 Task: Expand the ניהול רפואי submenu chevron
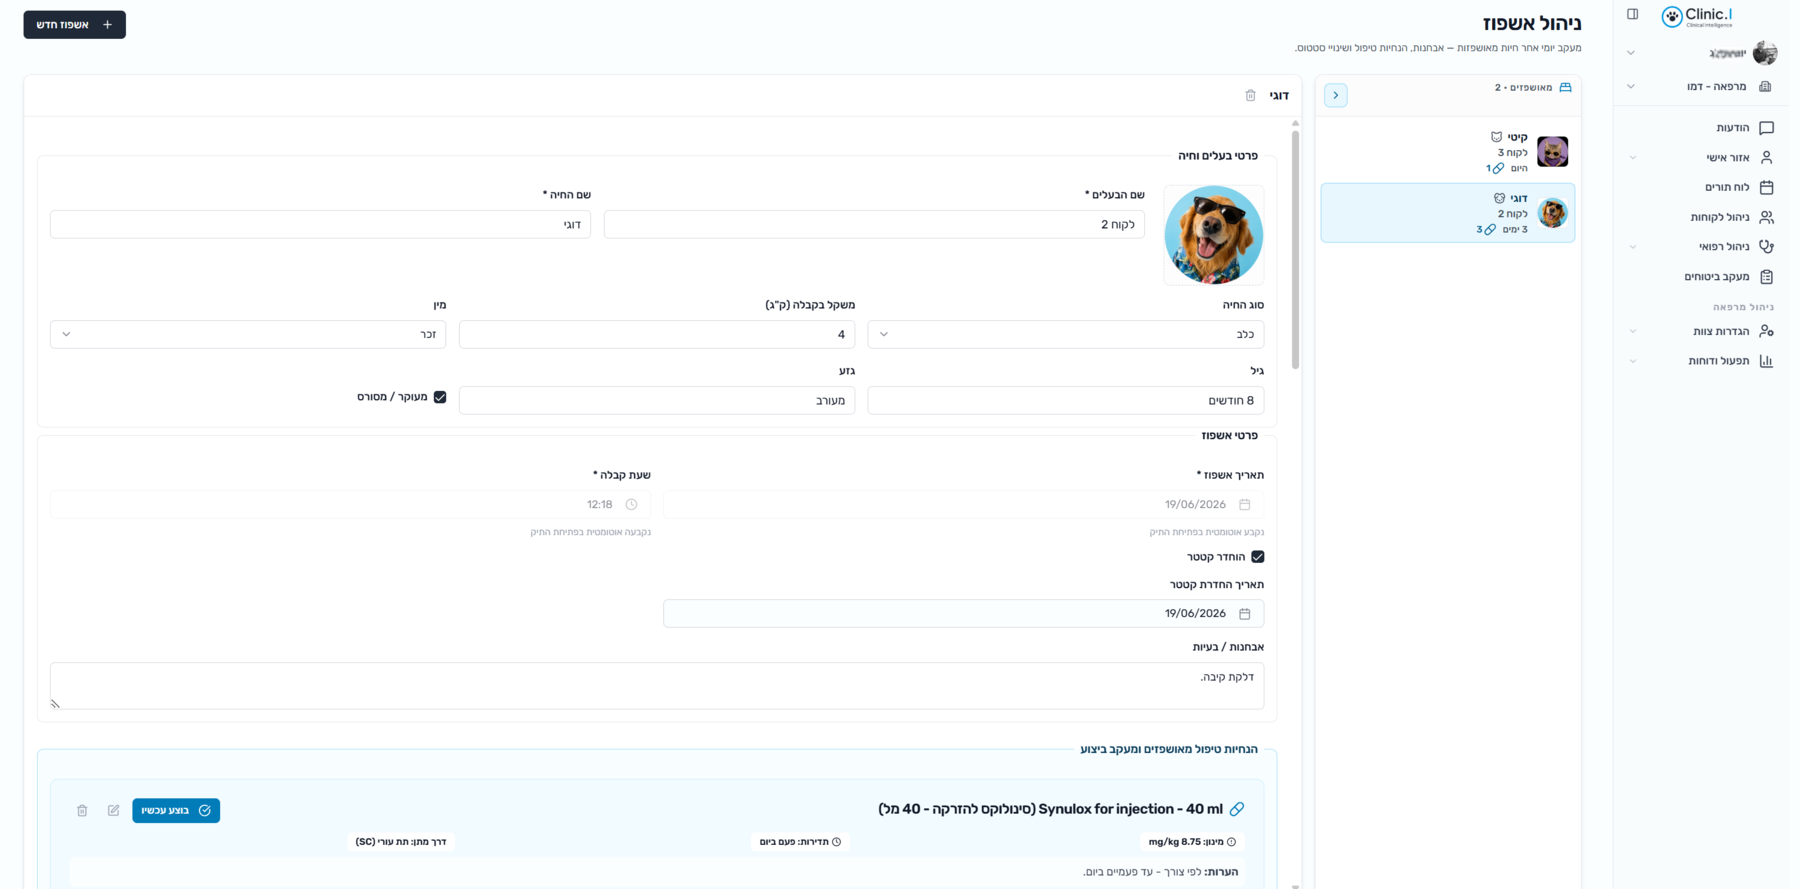(1633, 247)
